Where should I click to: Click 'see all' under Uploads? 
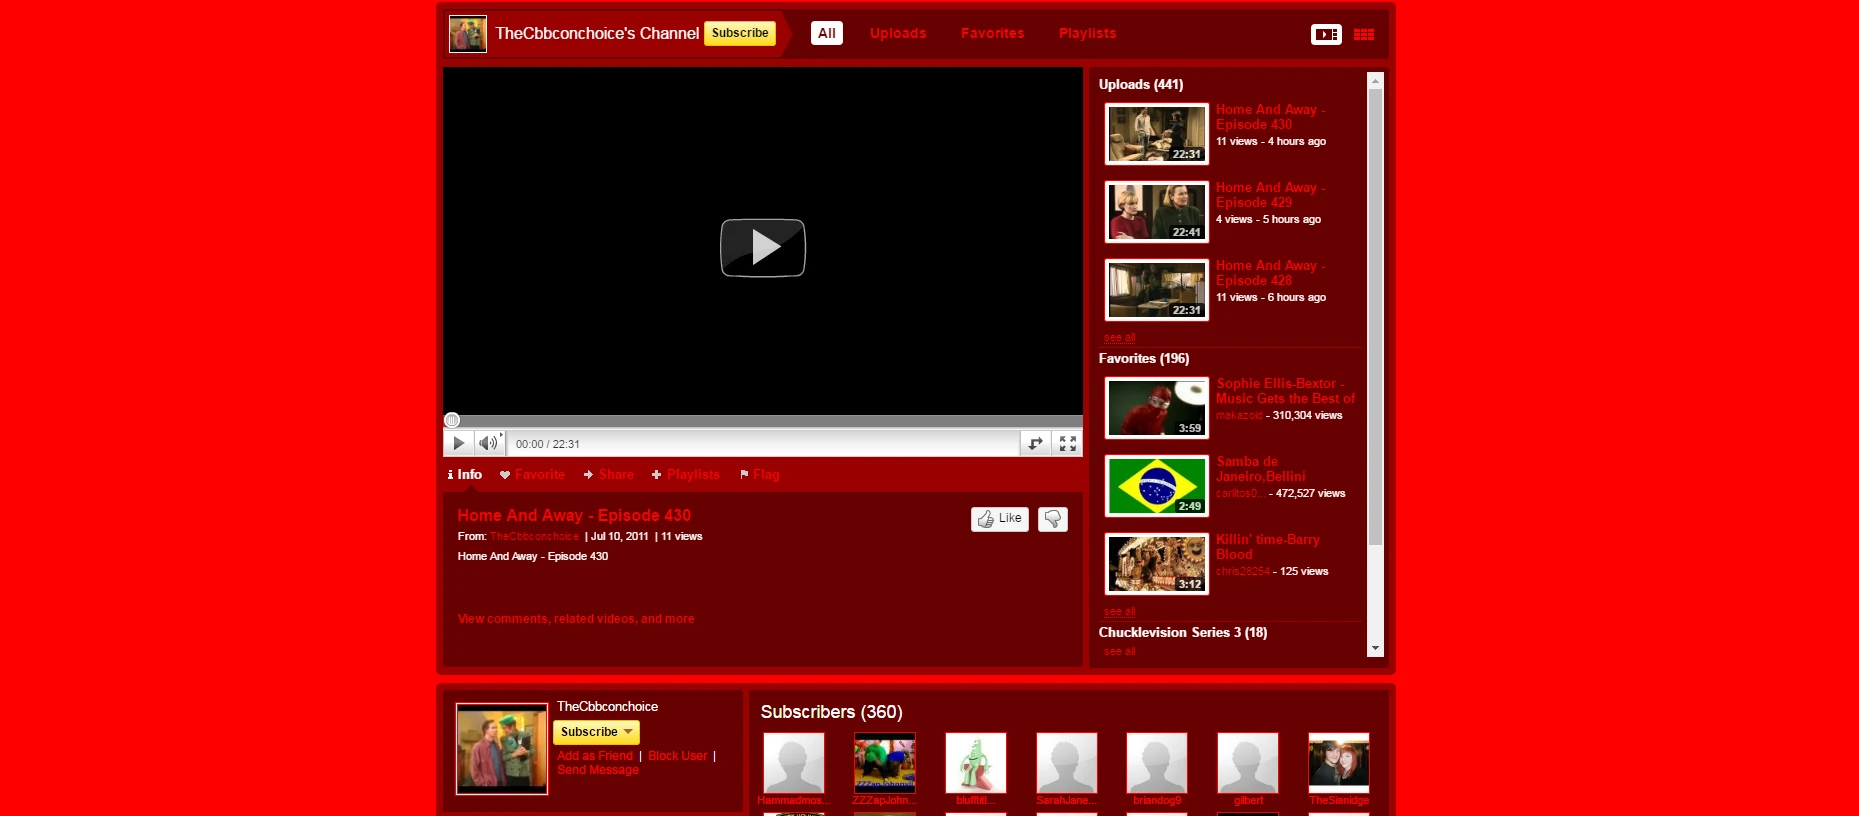1120,338
